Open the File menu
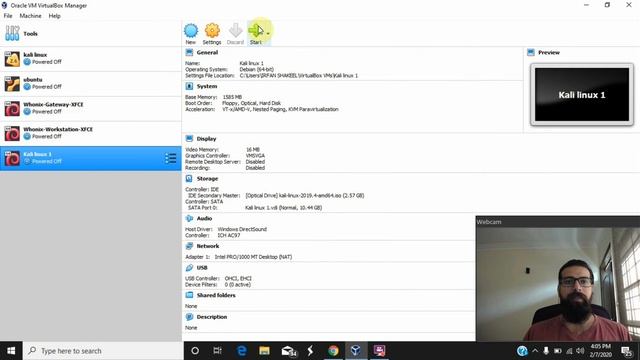 [8, 16]
